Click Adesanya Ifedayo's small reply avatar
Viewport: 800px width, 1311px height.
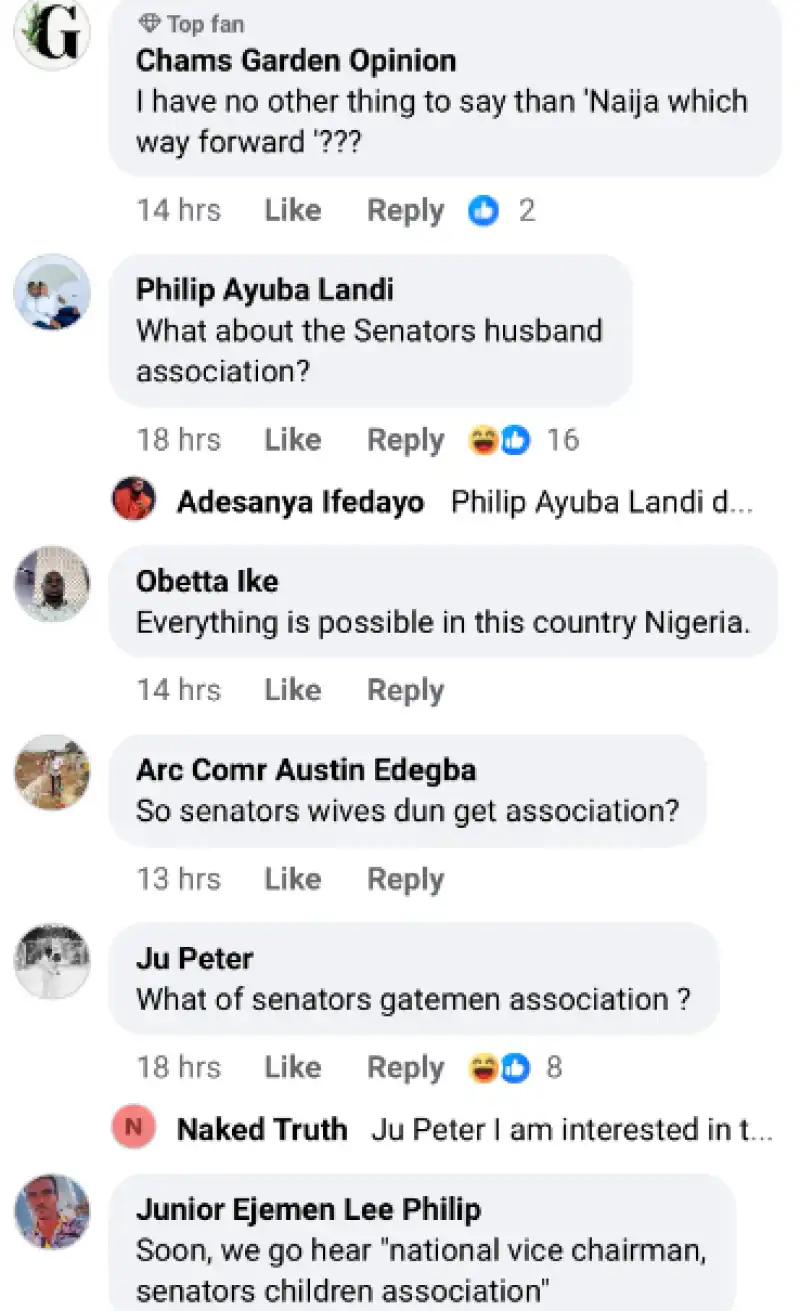coord(133,500)
